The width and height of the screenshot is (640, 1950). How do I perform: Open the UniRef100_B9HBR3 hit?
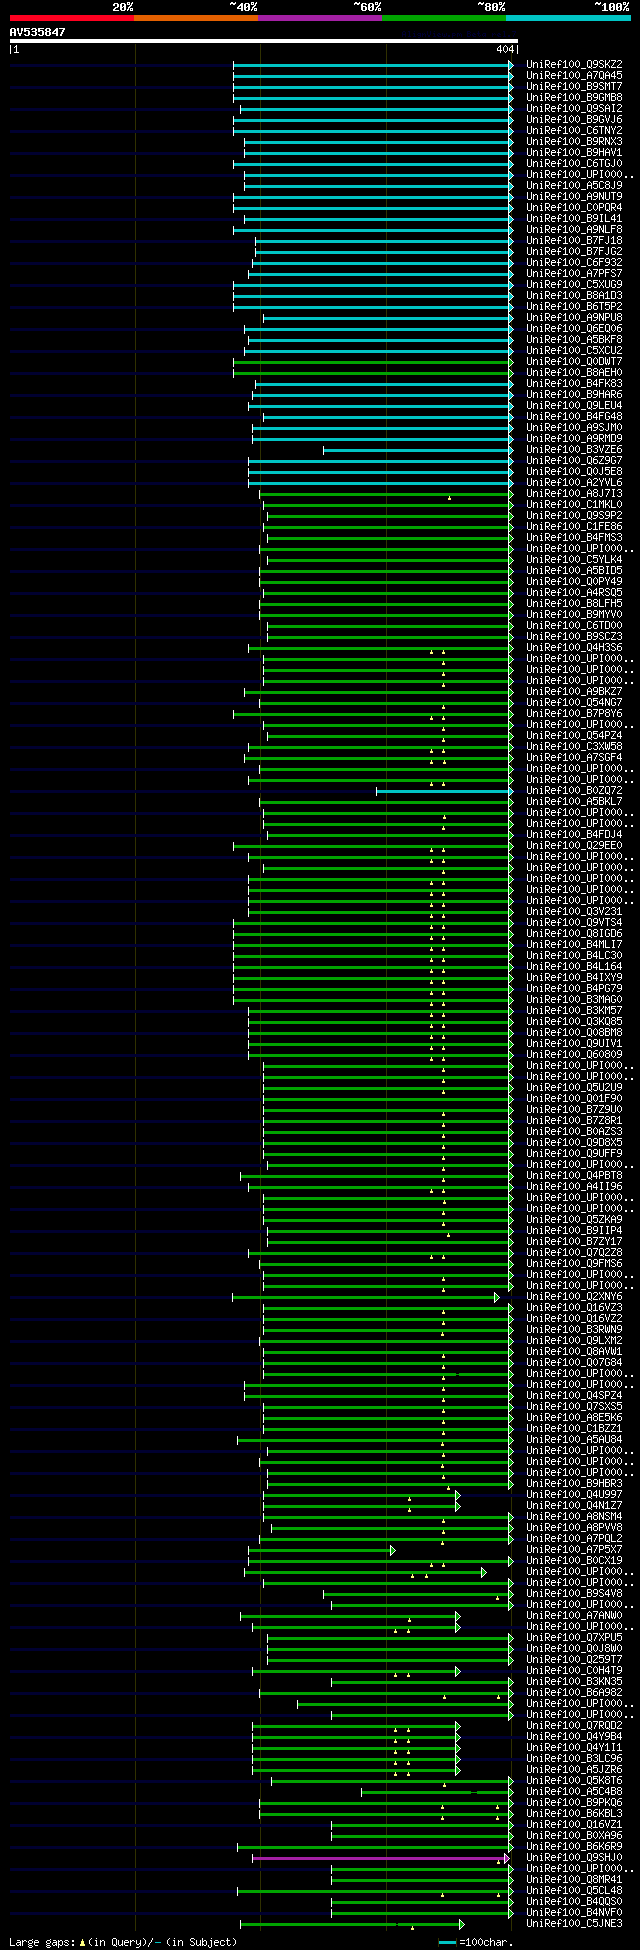[574, 1484]
